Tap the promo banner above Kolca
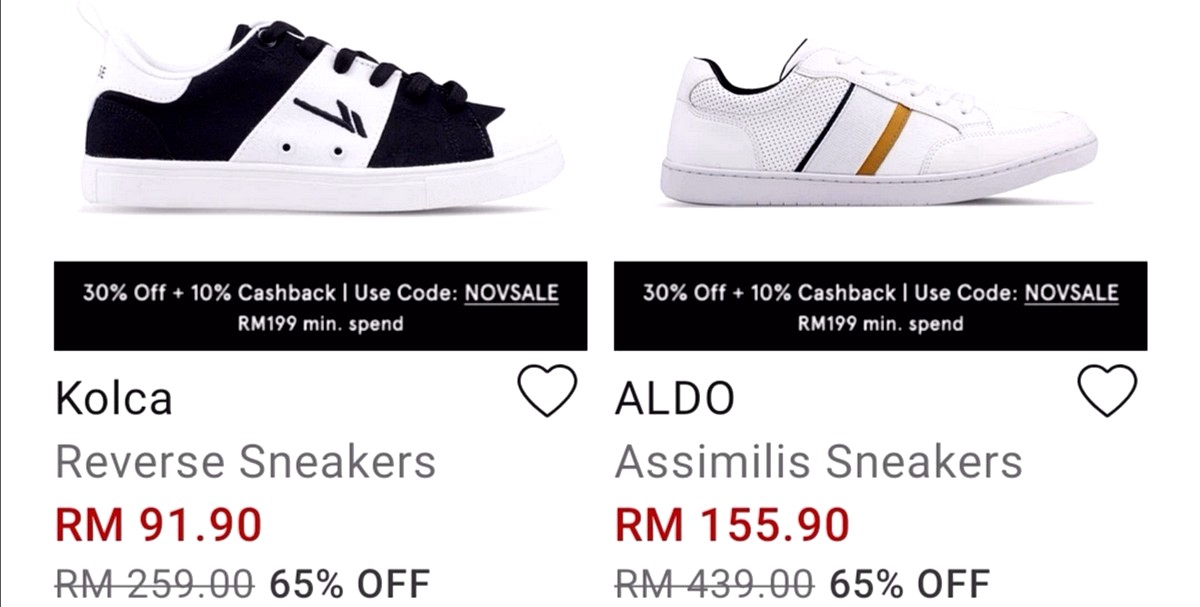Screen dimensions: 1200x607 tap(320, 306)
